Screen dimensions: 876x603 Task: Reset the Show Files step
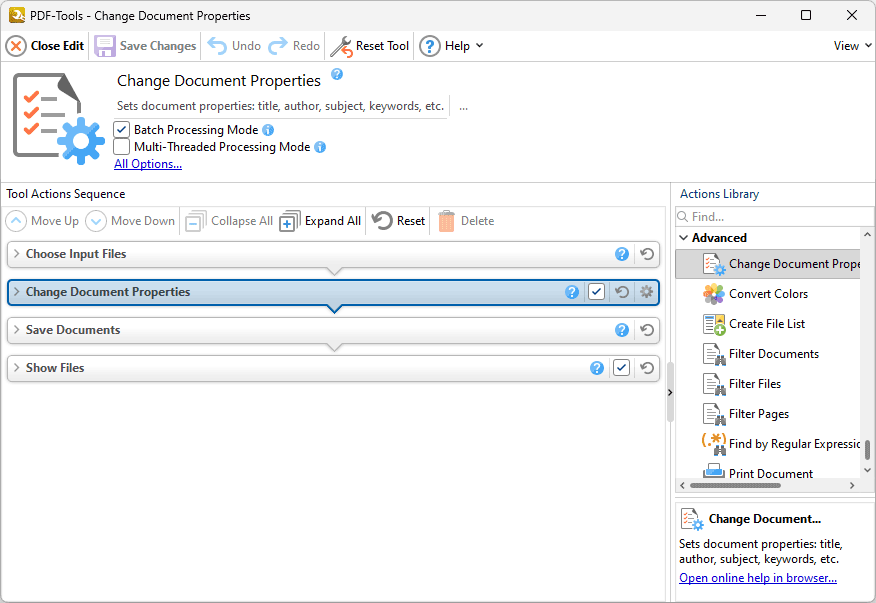coord(647,368)
